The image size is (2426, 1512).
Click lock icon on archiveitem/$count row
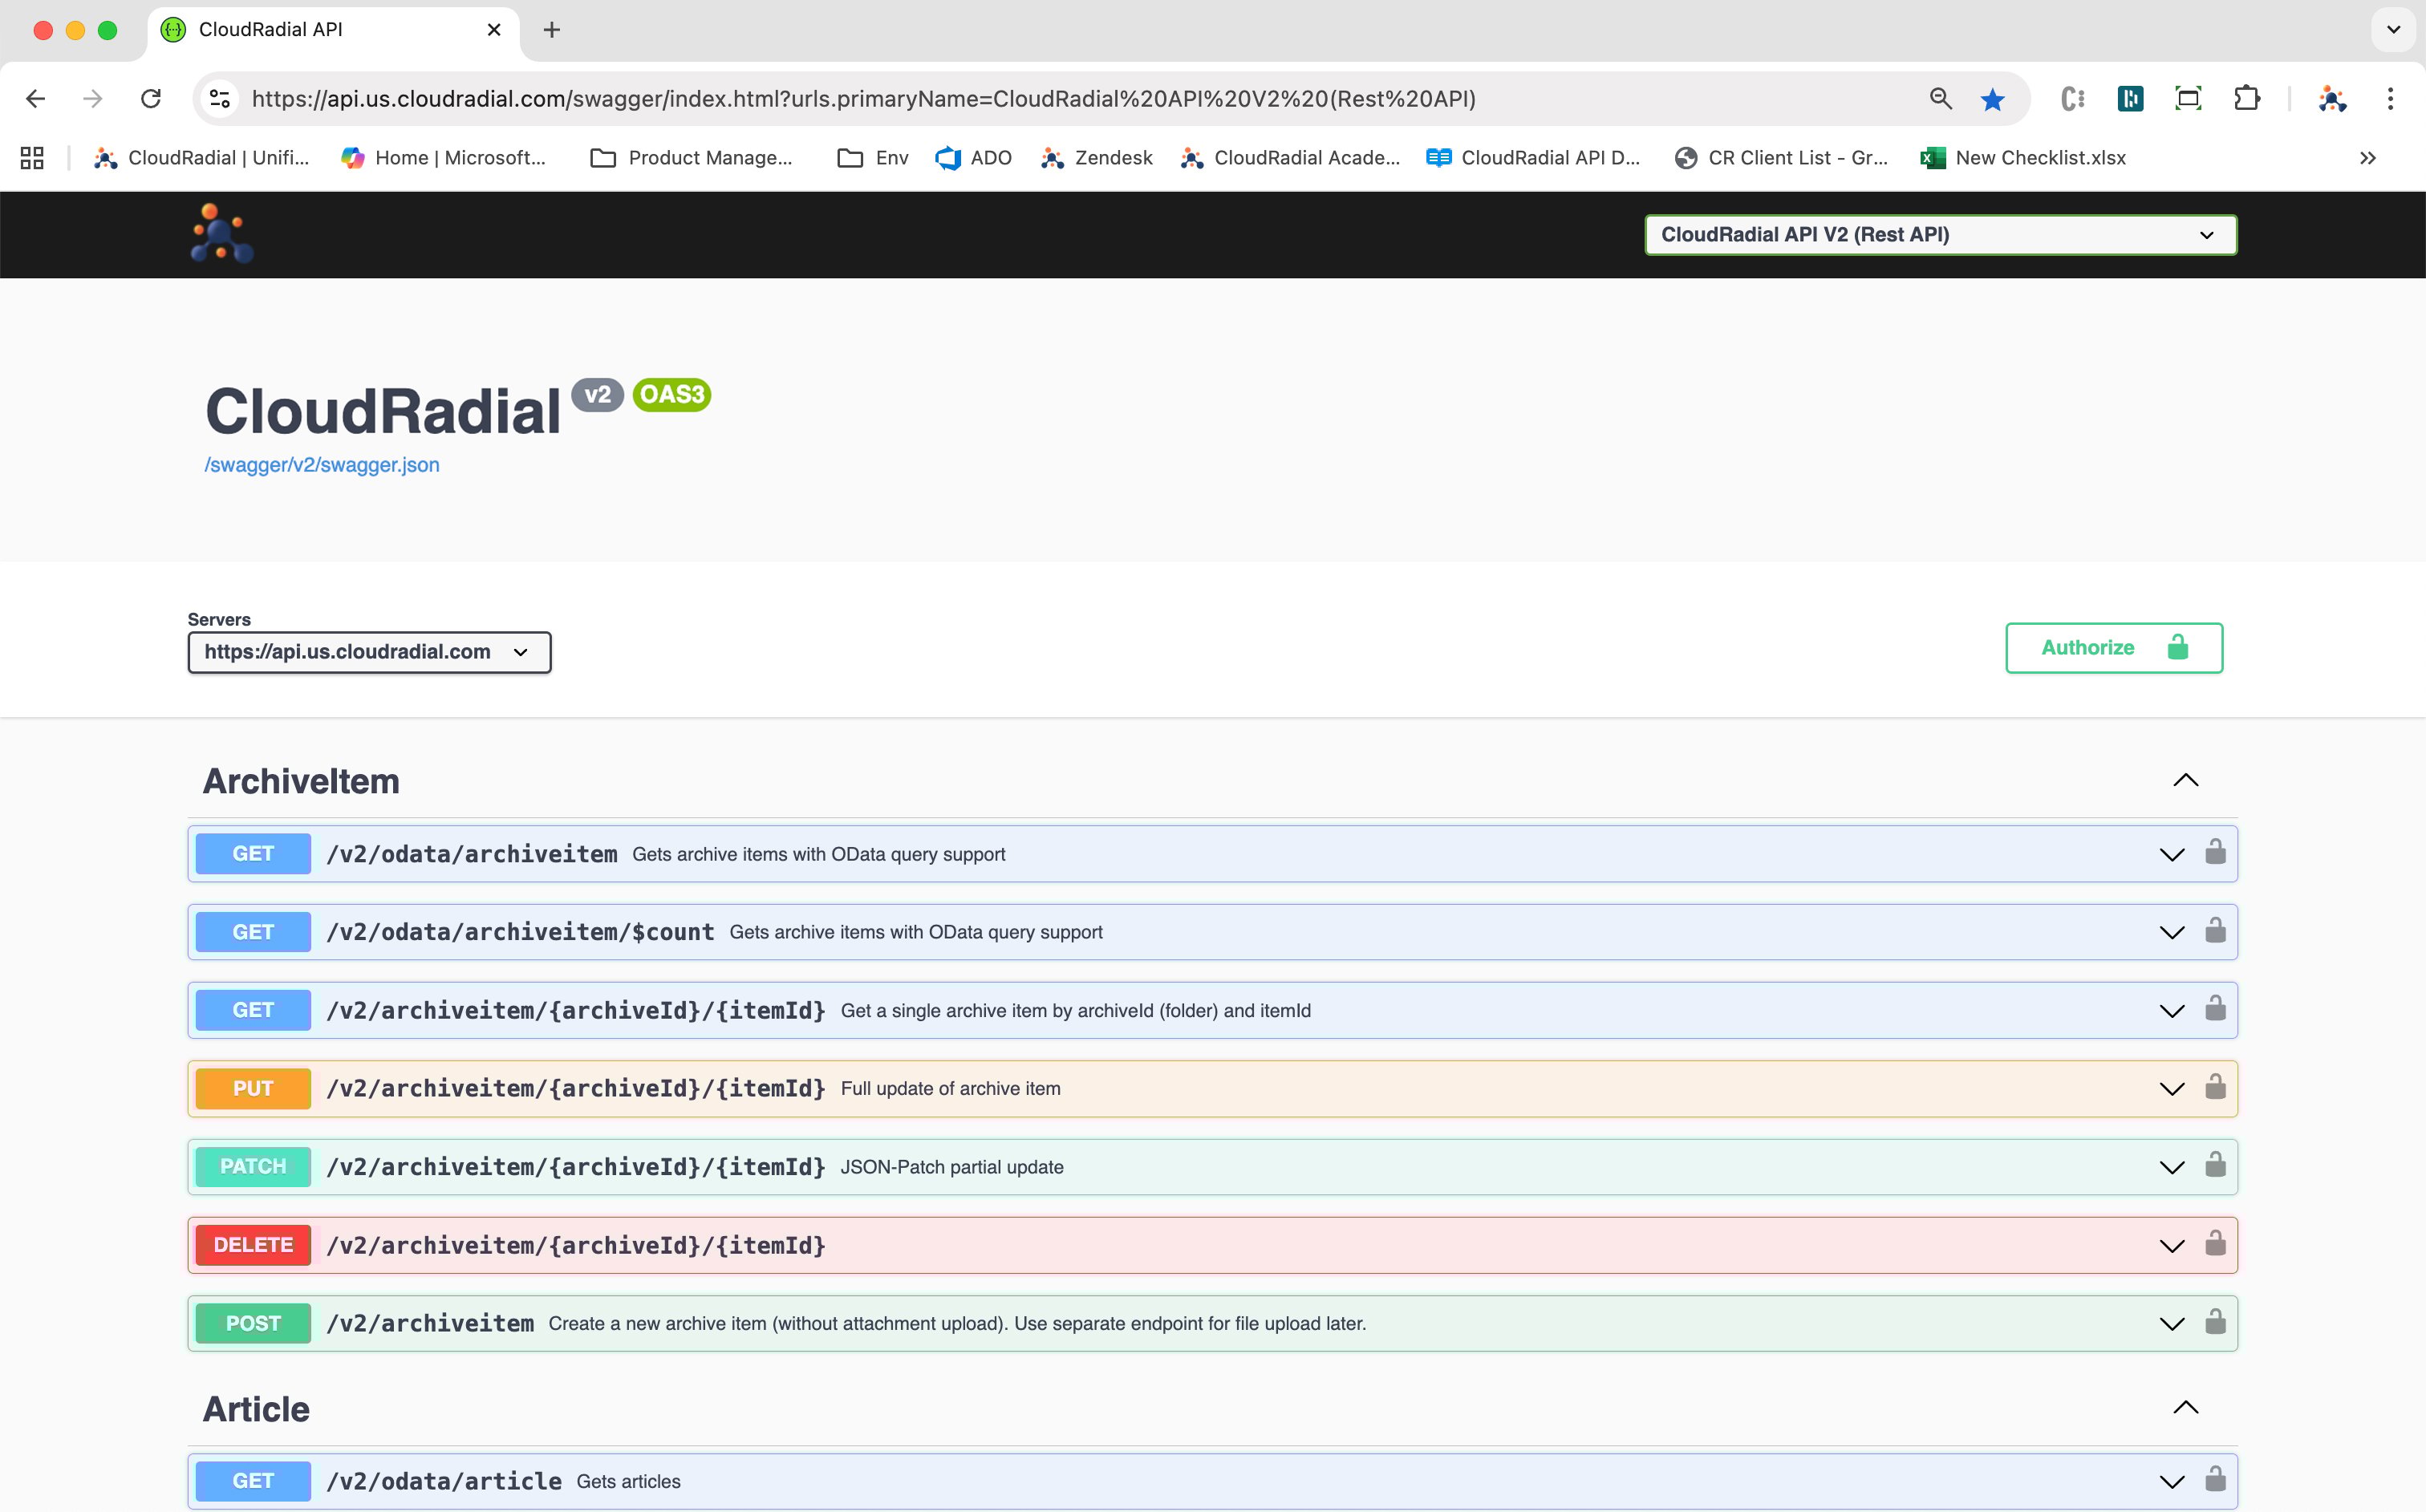[2215, 930]
